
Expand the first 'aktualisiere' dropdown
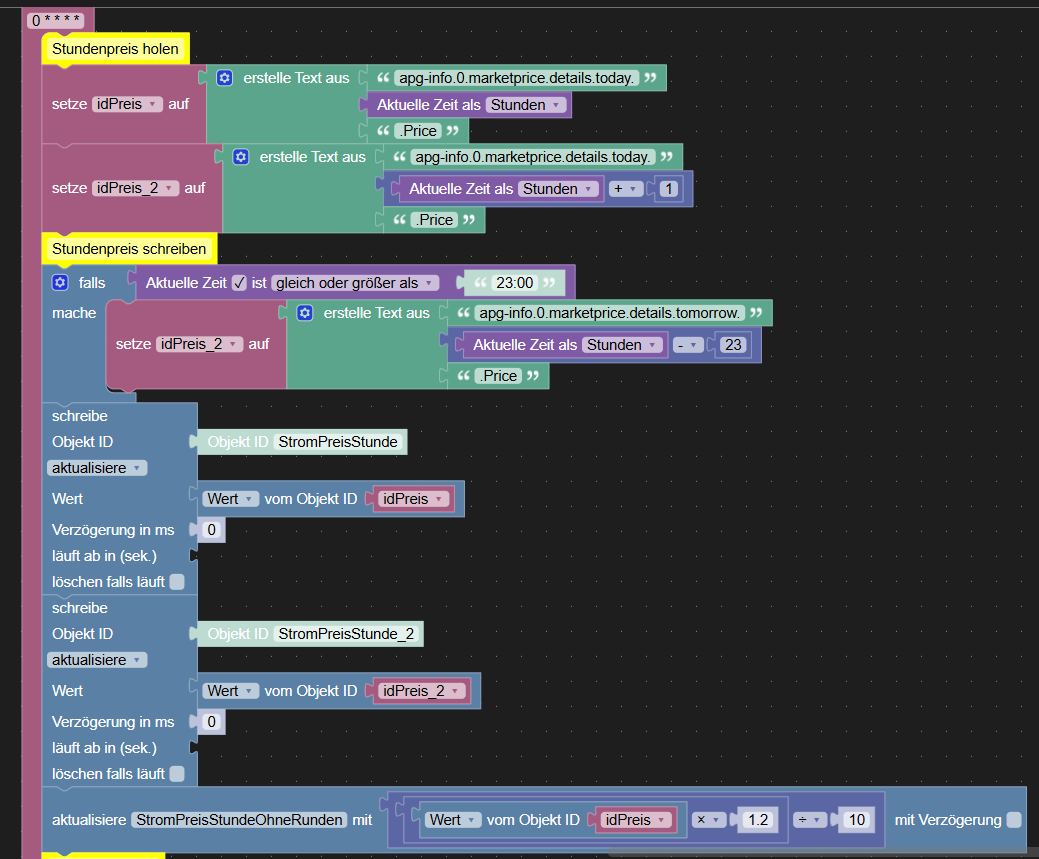pyautogui.click(x=97, y=468)
